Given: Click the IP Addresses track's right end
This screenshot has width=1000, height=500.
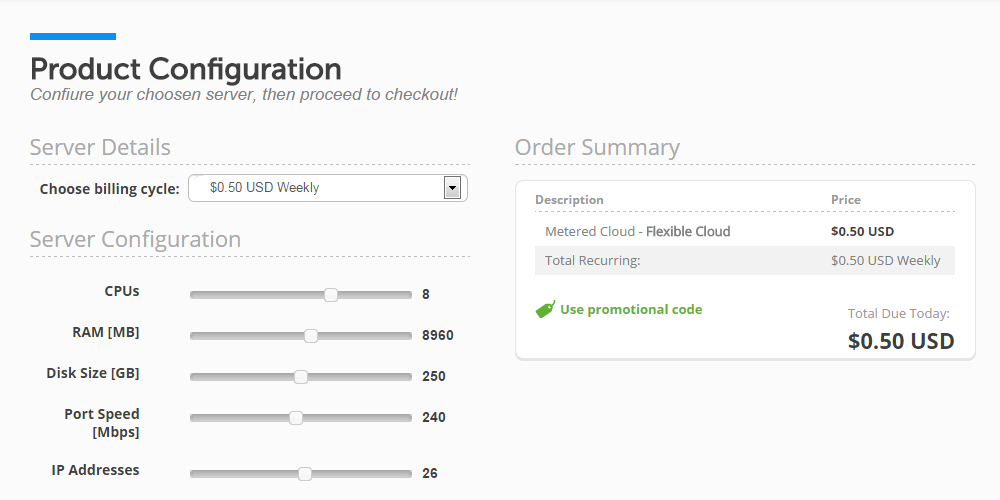Looking at the screenshot, I should pyautogui.click(x=408, y=474).
